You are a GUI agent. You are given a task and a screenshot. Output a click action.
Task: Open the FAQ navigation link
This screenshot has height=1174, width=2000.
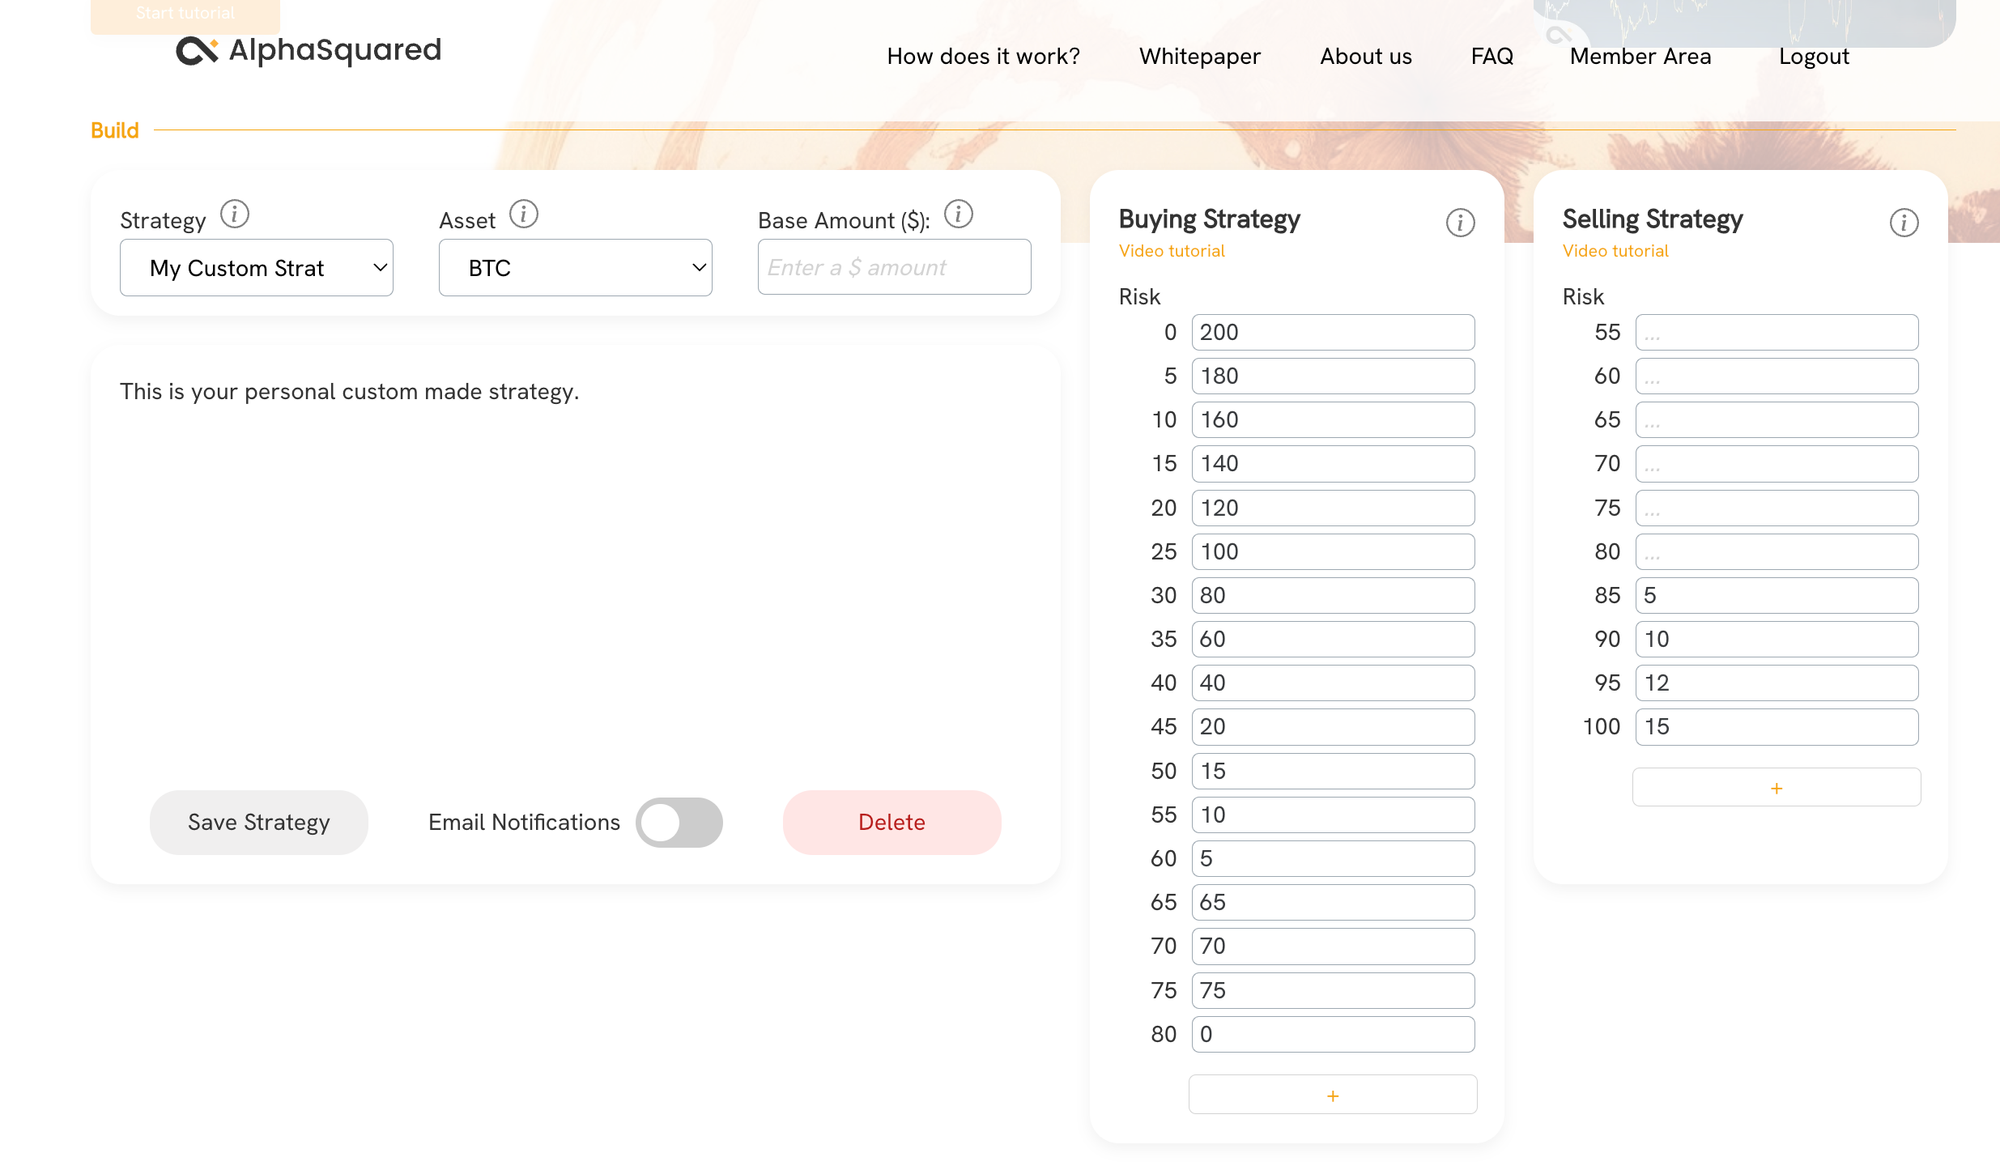point(1491,57)
